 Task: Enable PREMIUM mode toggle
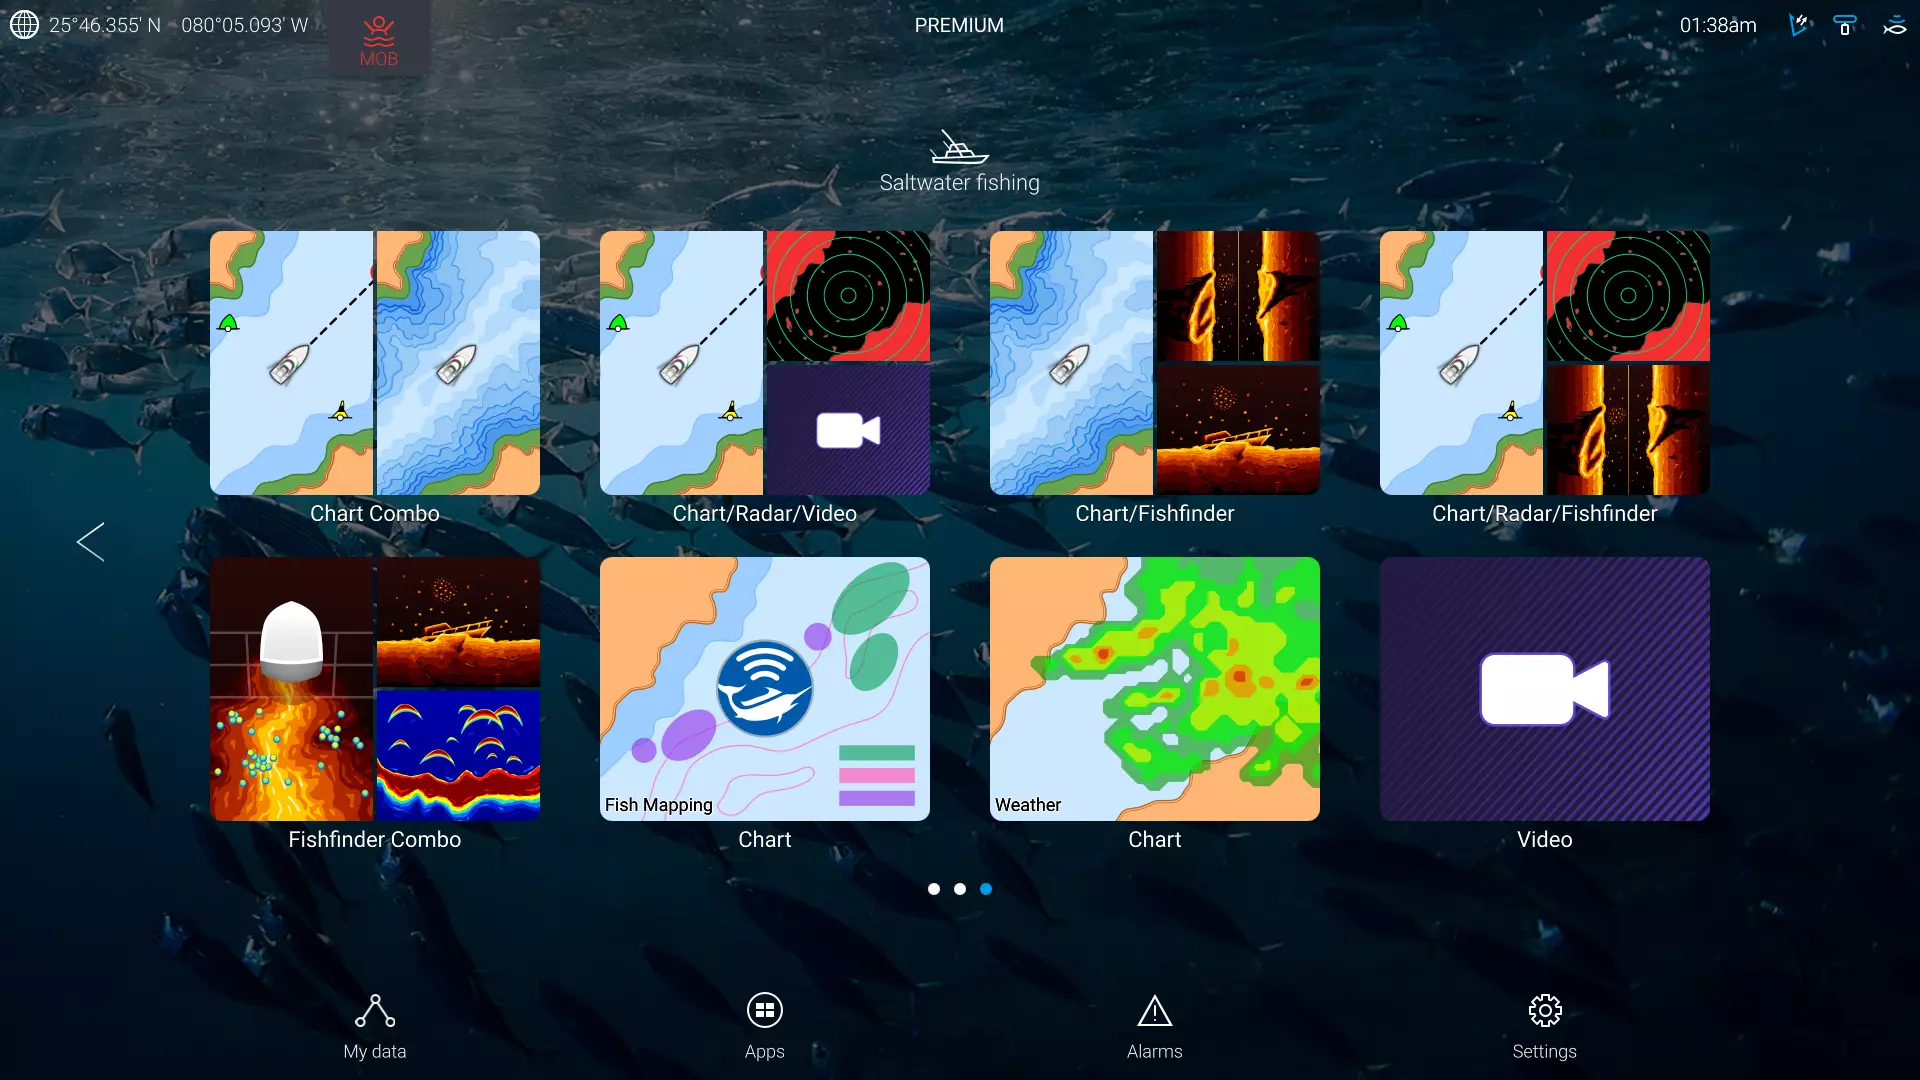tap(960, 24)
